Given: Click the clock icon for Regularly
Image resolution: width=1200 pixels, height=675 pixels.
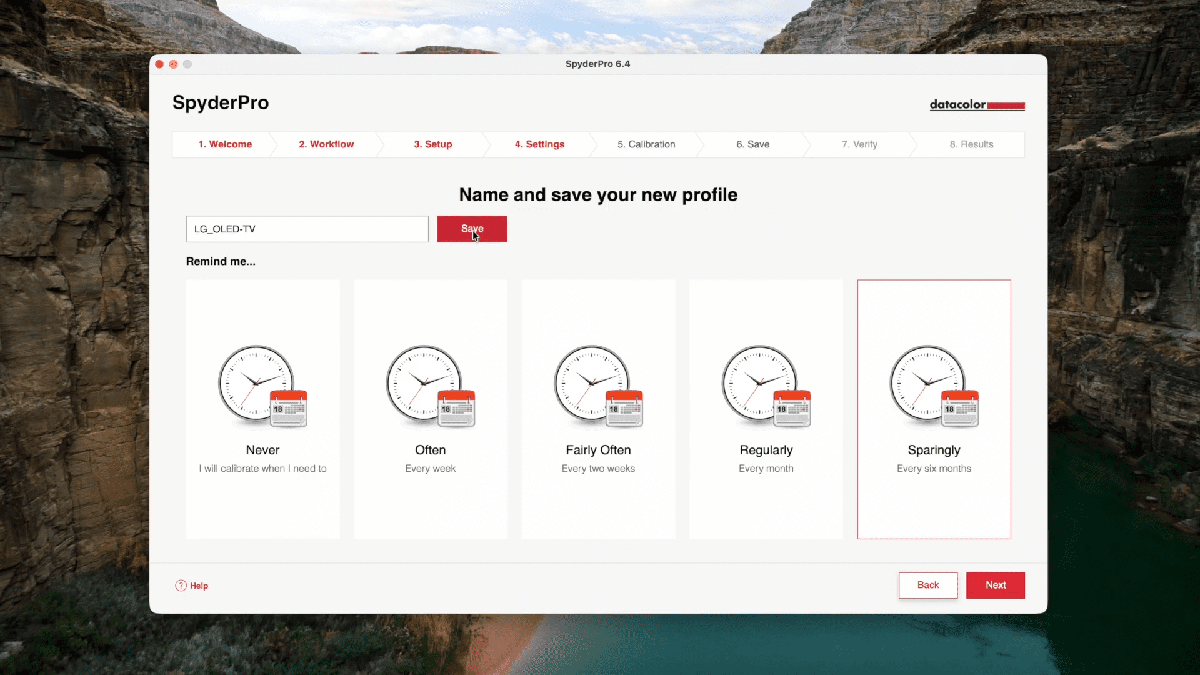Looking at the screenshot, I should tap(766, 386).
